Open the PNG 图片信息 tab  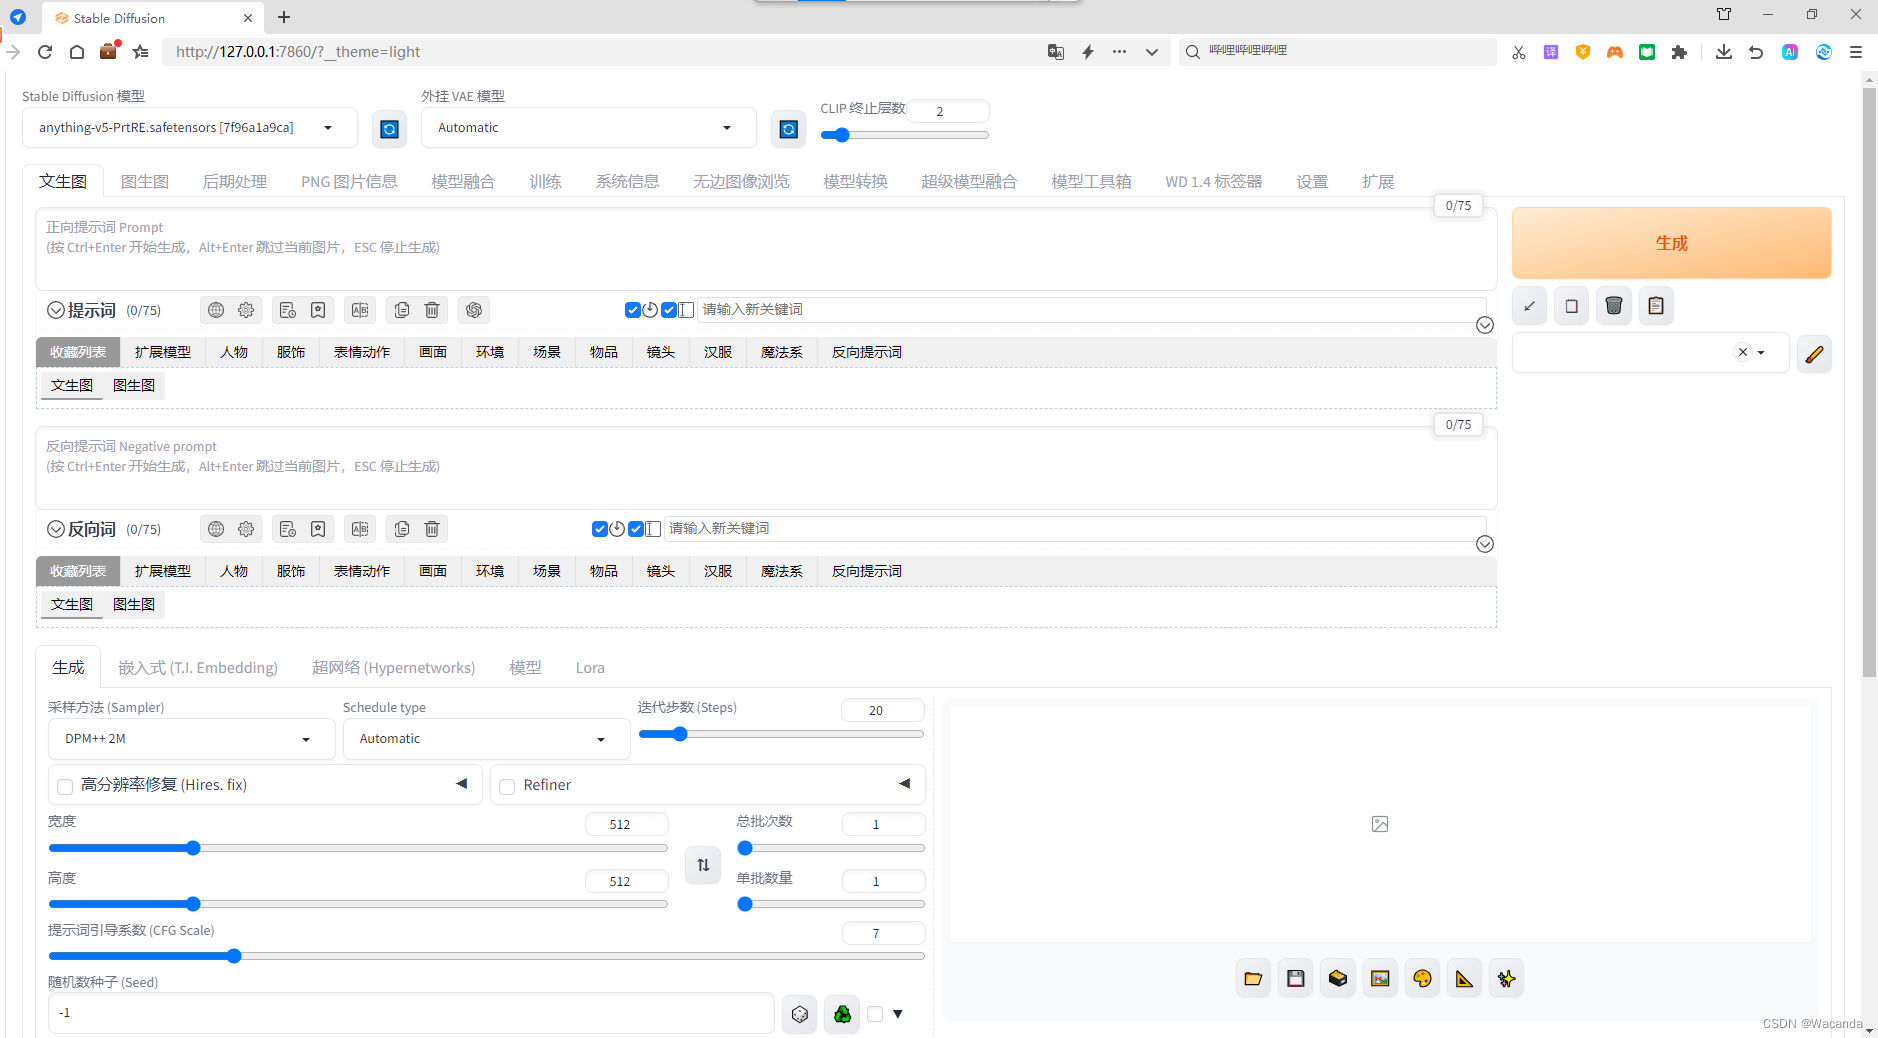349,182
